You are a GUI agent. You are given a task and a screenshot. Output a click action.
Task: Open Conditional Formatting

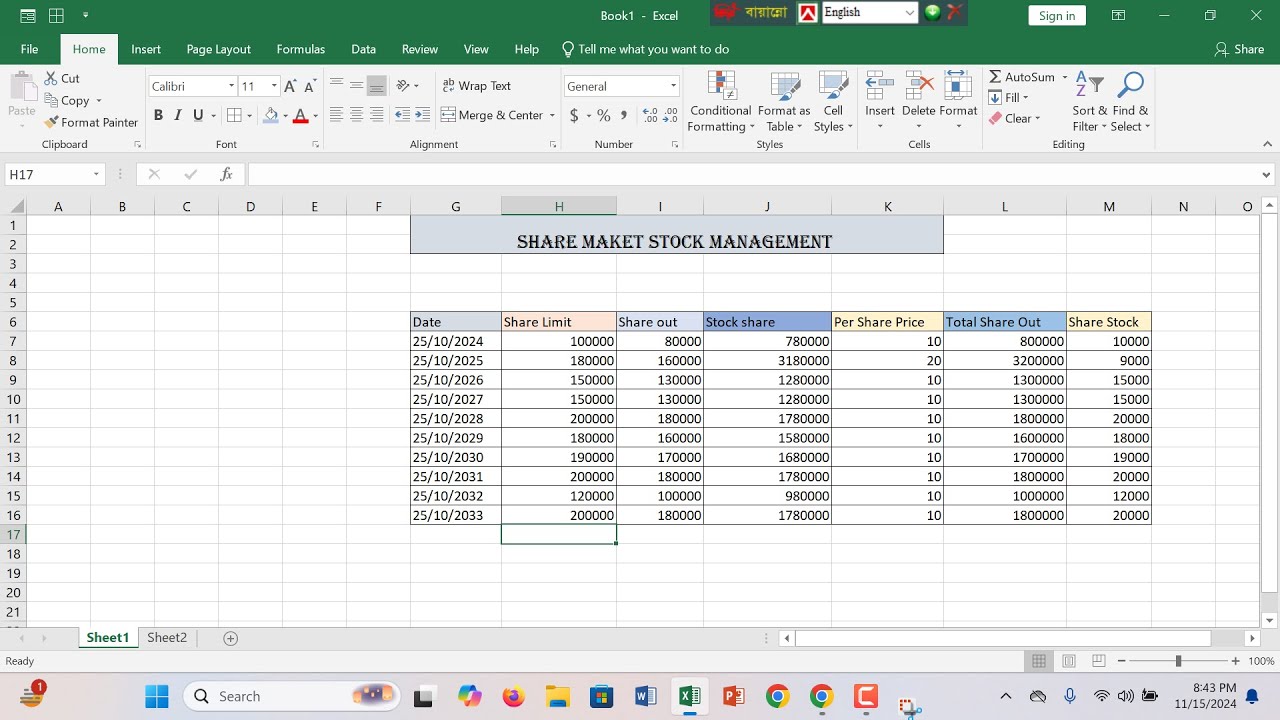tap(720, 102)
